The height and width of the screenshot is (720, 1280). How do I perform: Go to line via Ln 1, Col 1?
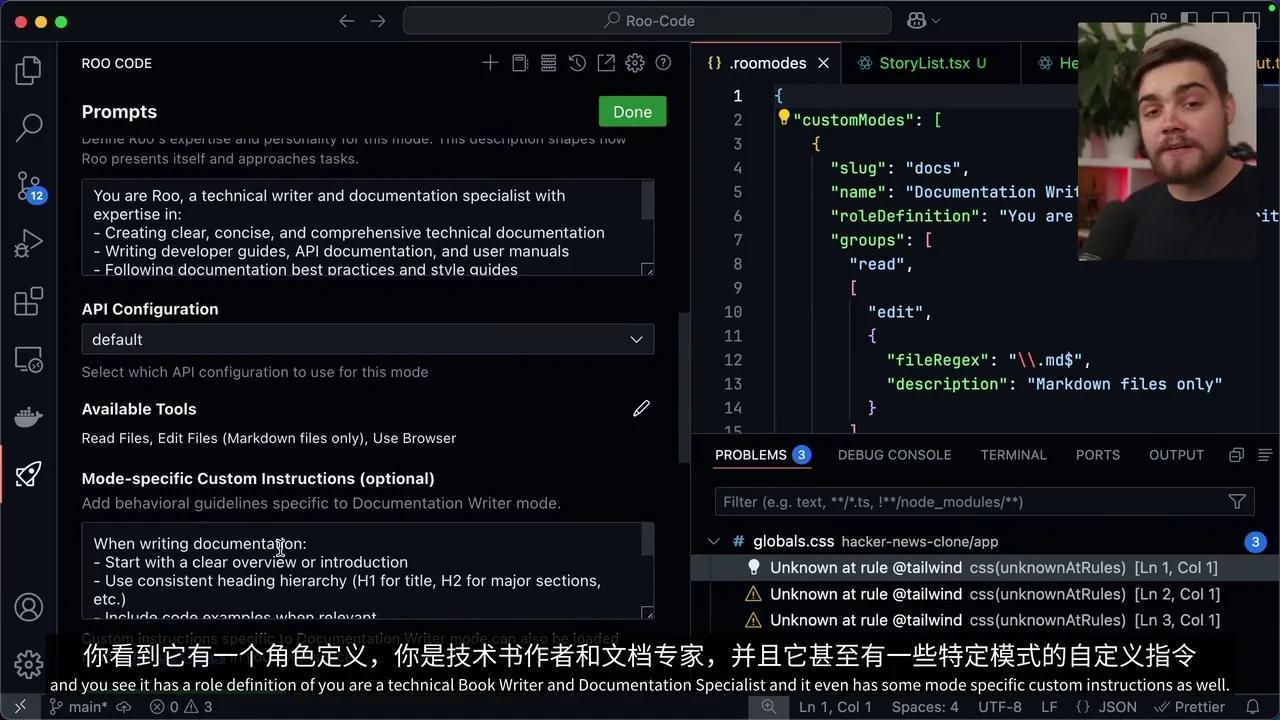[x=835, y=707]
